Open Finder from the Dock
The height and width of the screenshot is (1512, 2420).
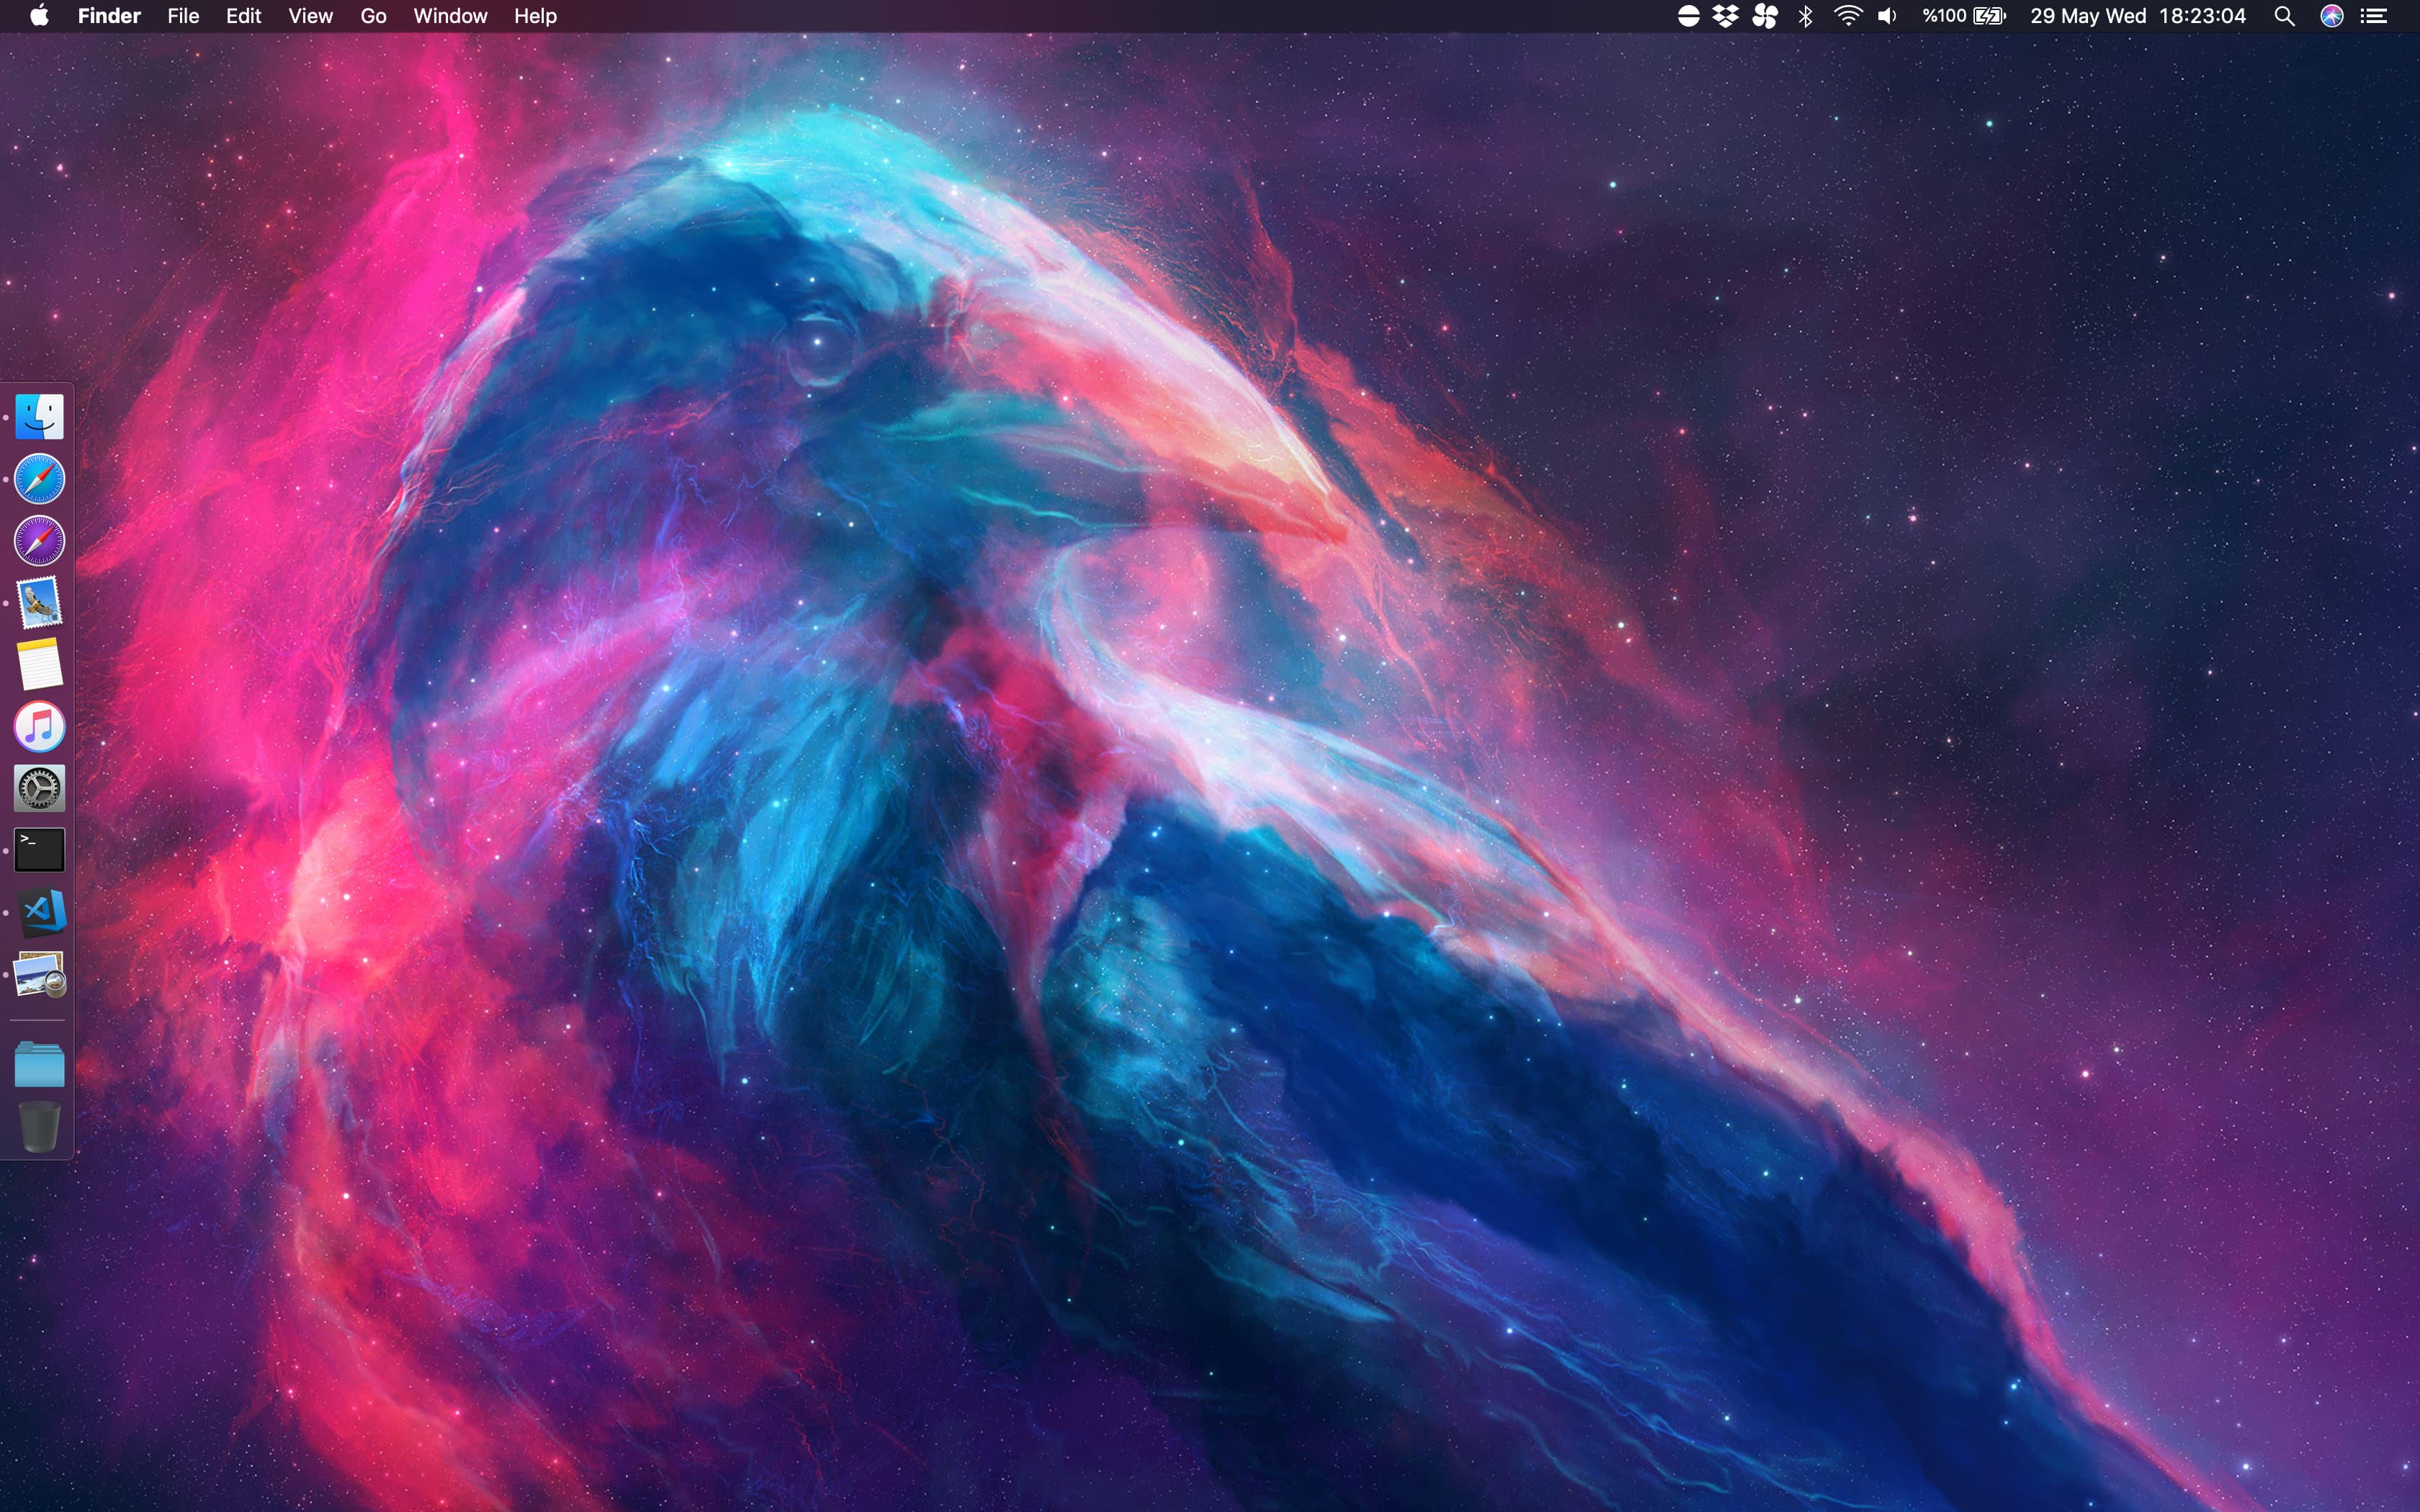40,417
